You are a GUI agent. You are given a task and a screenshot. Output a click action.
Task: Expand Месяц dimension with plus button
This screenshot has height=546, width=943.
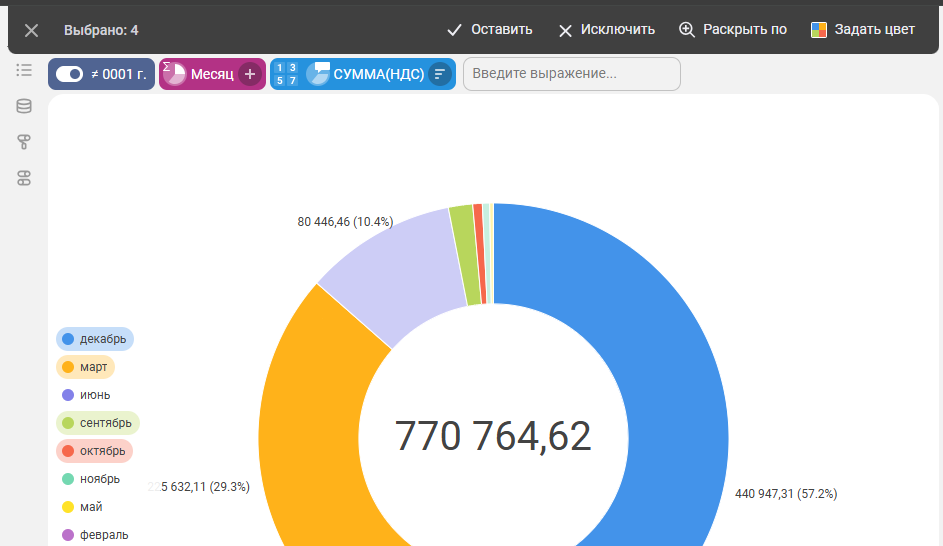[x=250, y=74]
